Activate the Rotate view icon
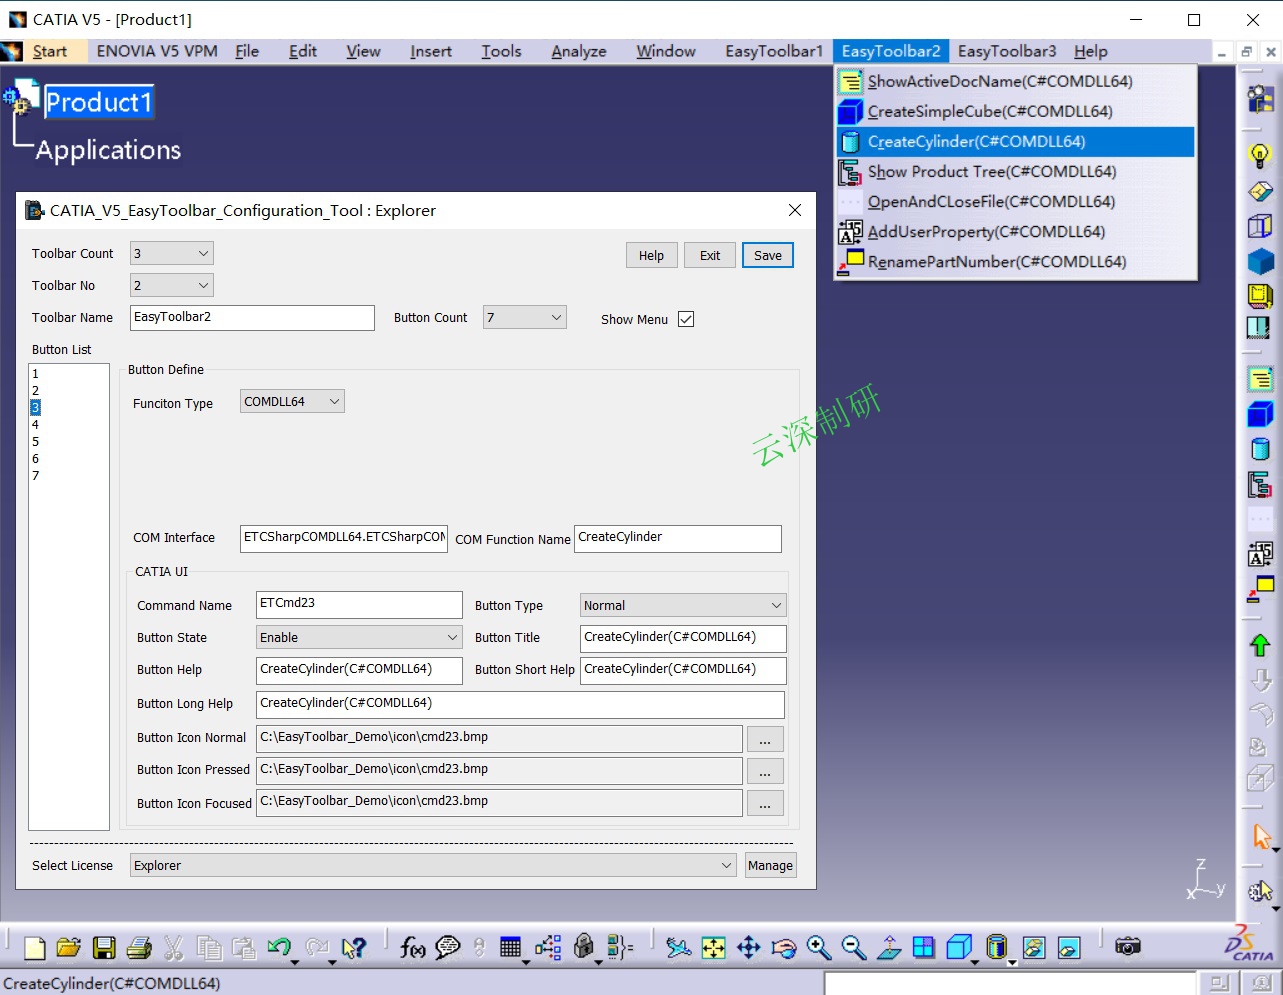The width and height of the screenshot is (1283, 995). 784,948
